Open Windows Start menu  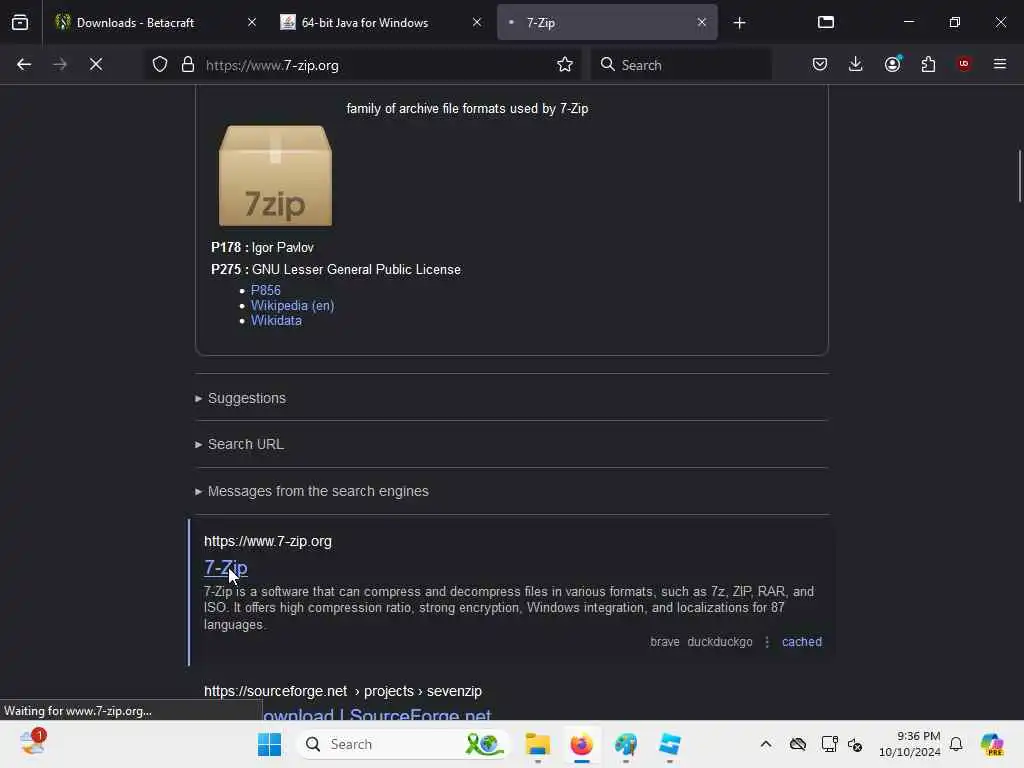point(269,744)
